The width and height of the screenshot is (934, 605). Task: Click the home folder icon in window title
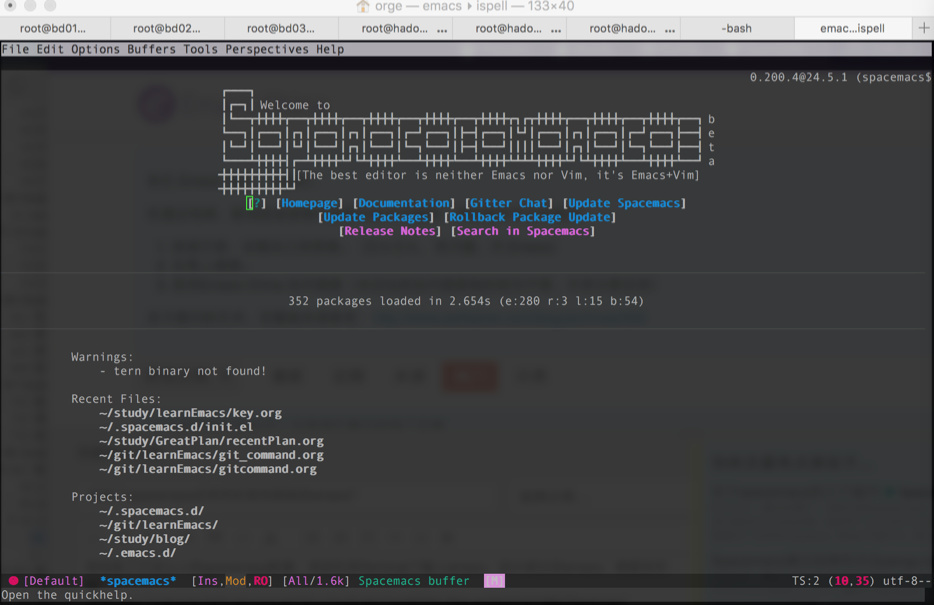click(363, 7)
